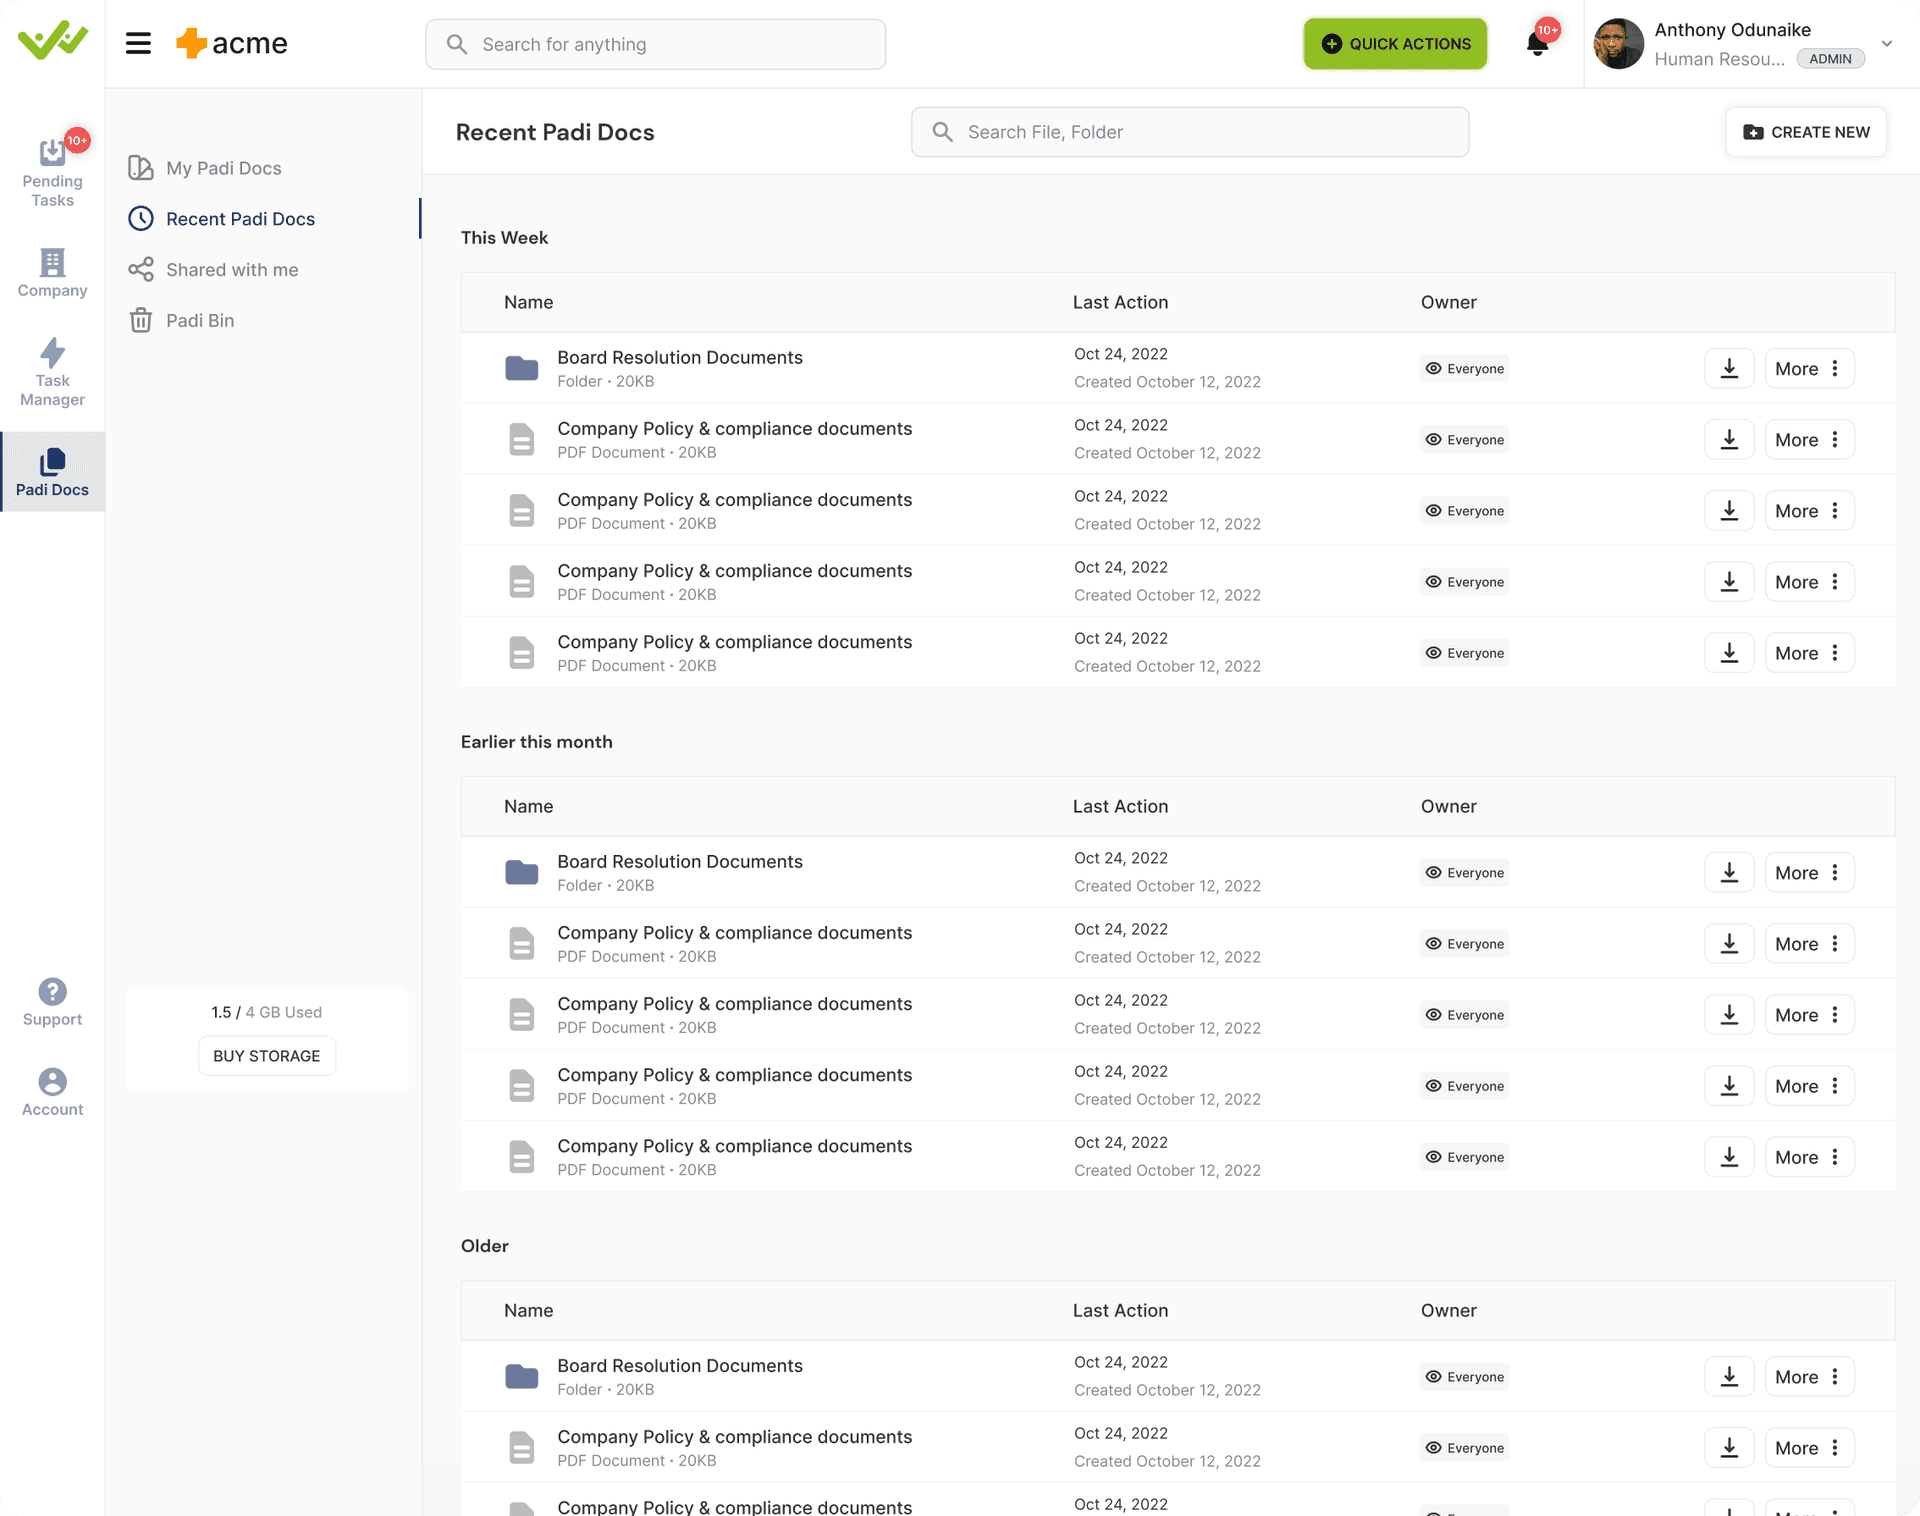Open My Padi Docs

(x=206, y=168)
